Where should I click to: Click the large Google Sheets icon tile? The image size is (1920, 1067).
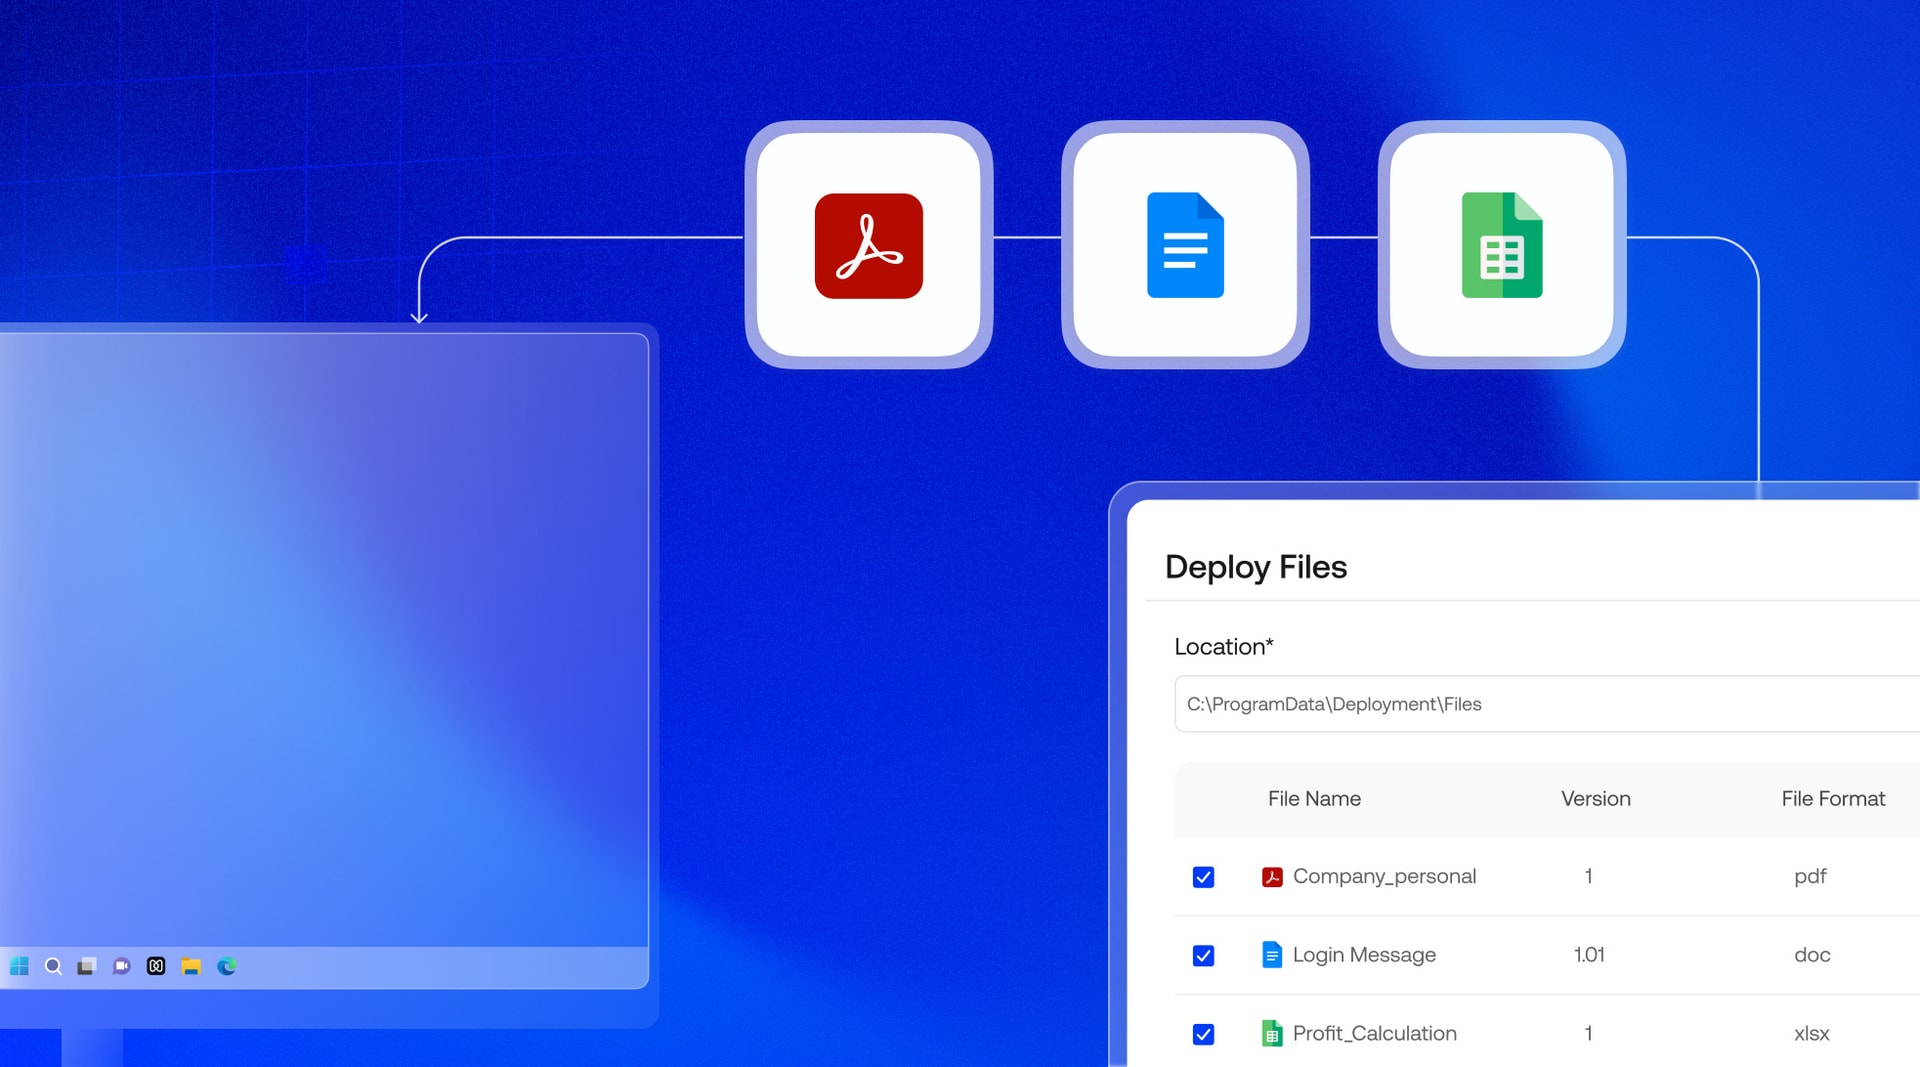pyautogui.click(x=1501, y=245)
